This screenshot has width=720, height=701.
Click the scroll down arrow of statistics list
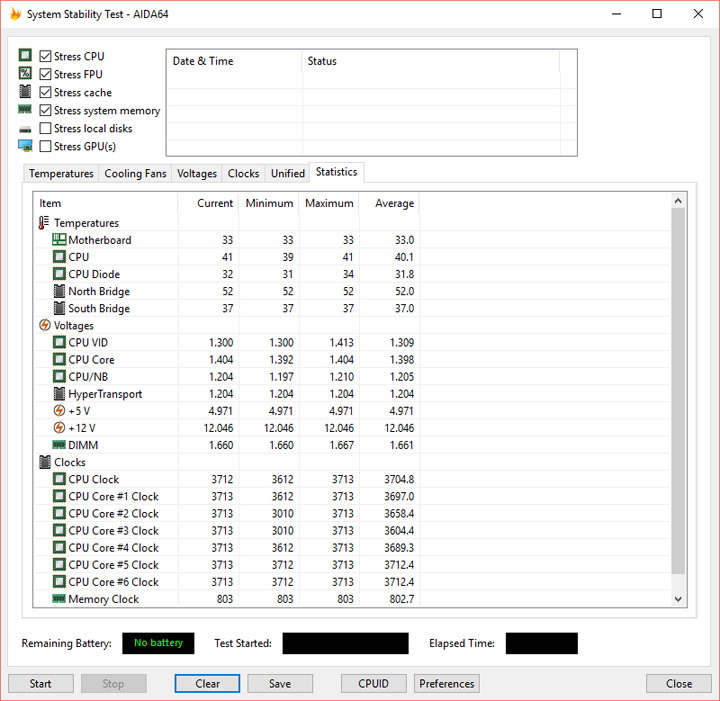tap(678, 599)
